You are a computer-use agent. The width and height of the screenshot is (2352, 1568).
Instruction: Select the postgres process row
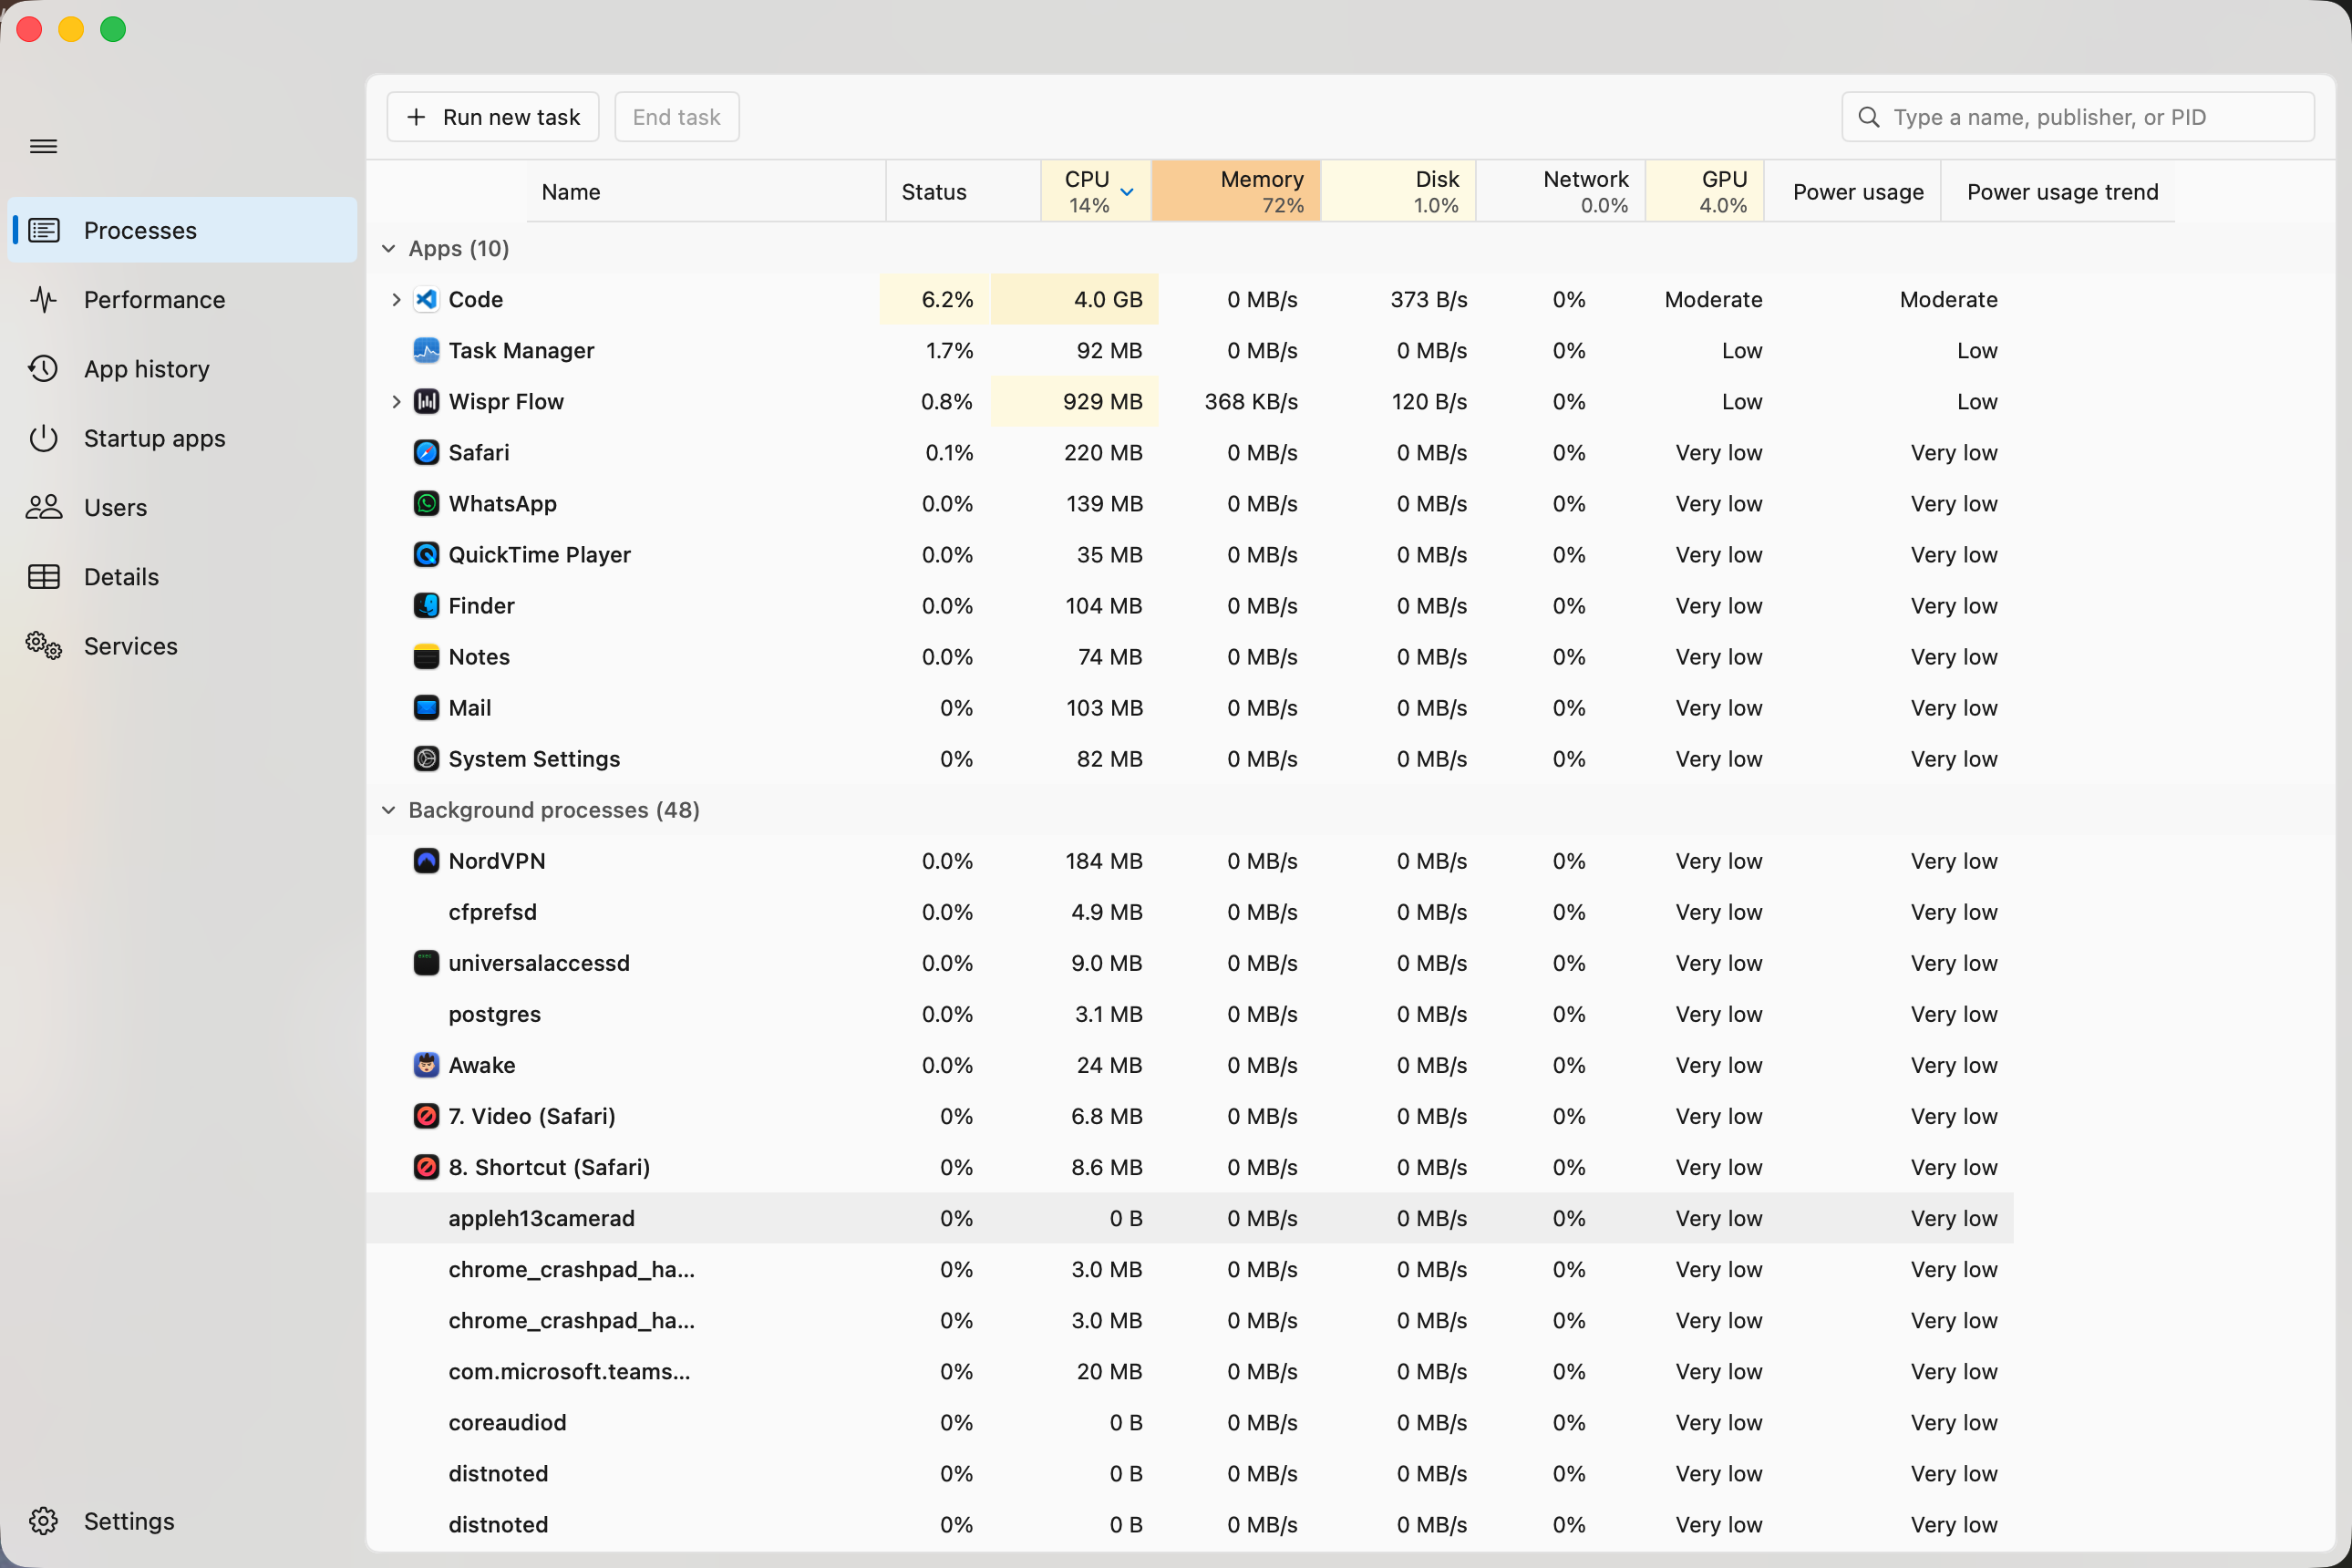(x=1190, y=1013)
